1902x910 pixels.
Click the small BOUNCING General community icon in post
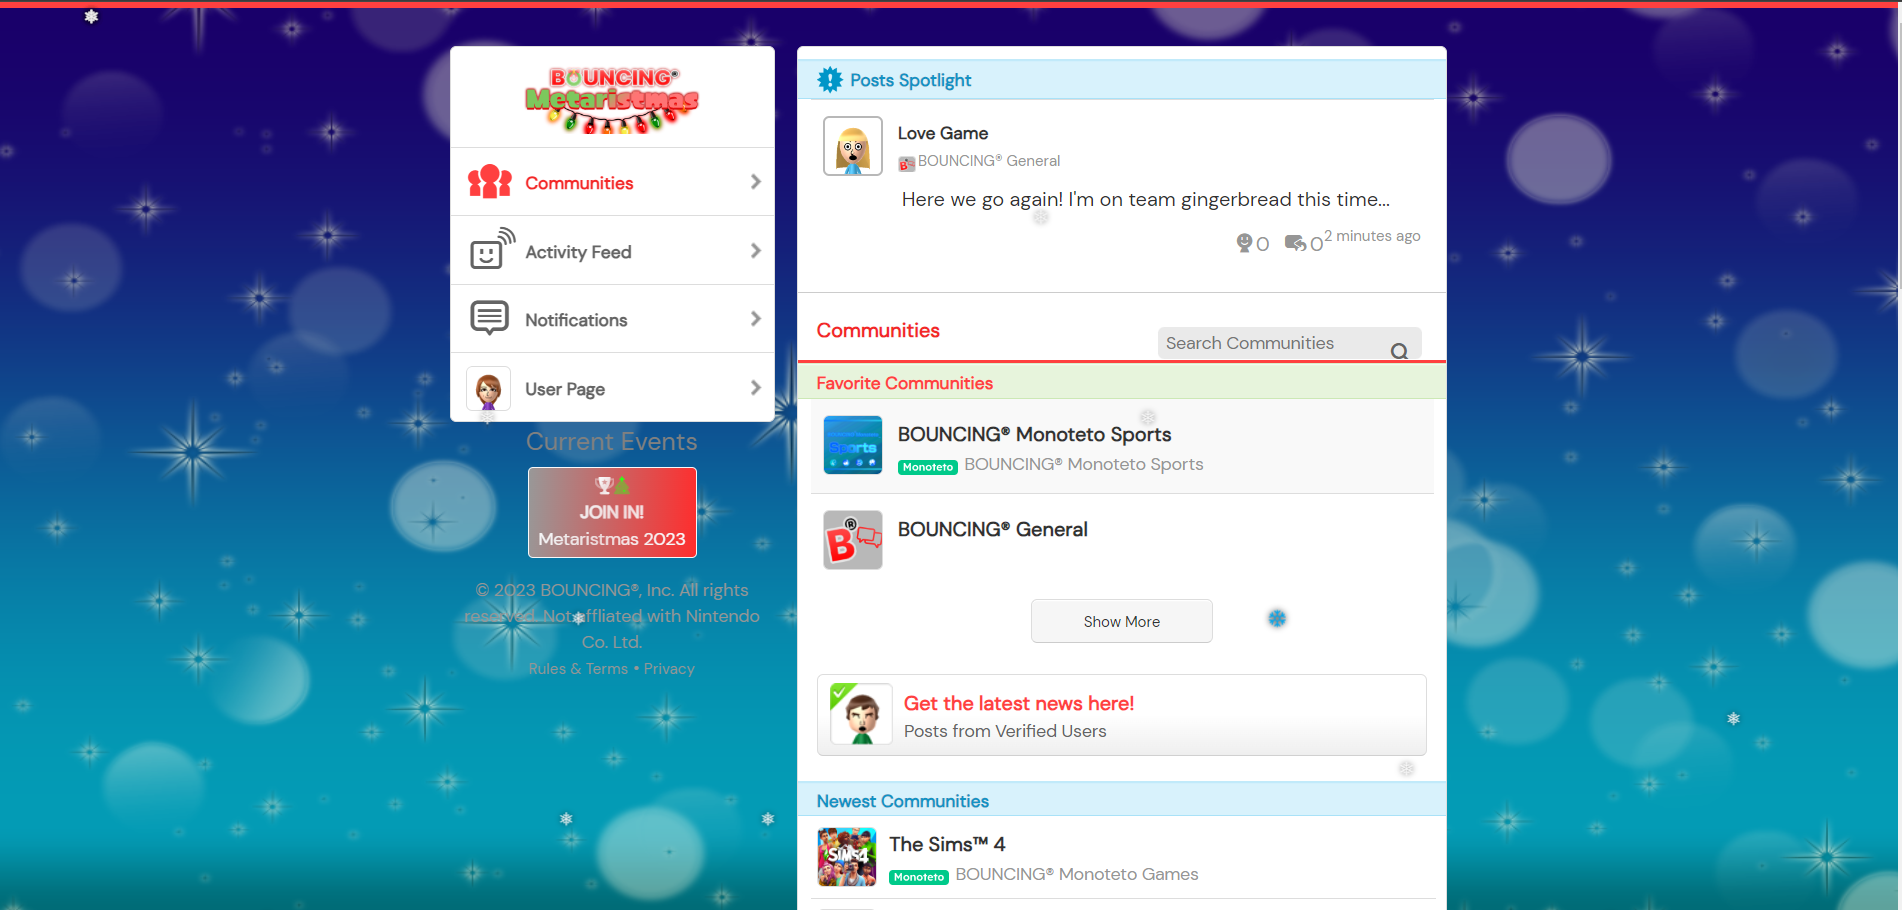(x=906, y=163)
